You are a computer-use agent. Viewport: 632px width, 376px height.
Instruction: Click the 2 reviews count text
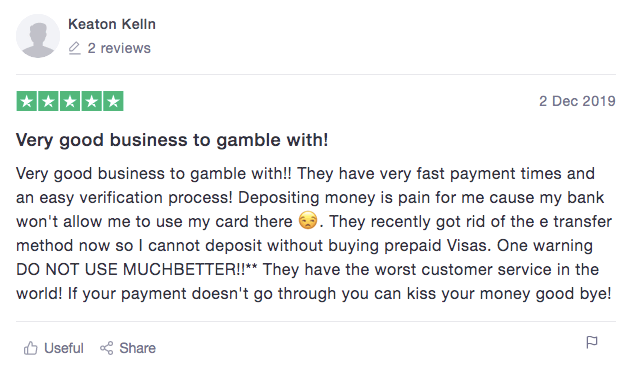coord(119,48)
